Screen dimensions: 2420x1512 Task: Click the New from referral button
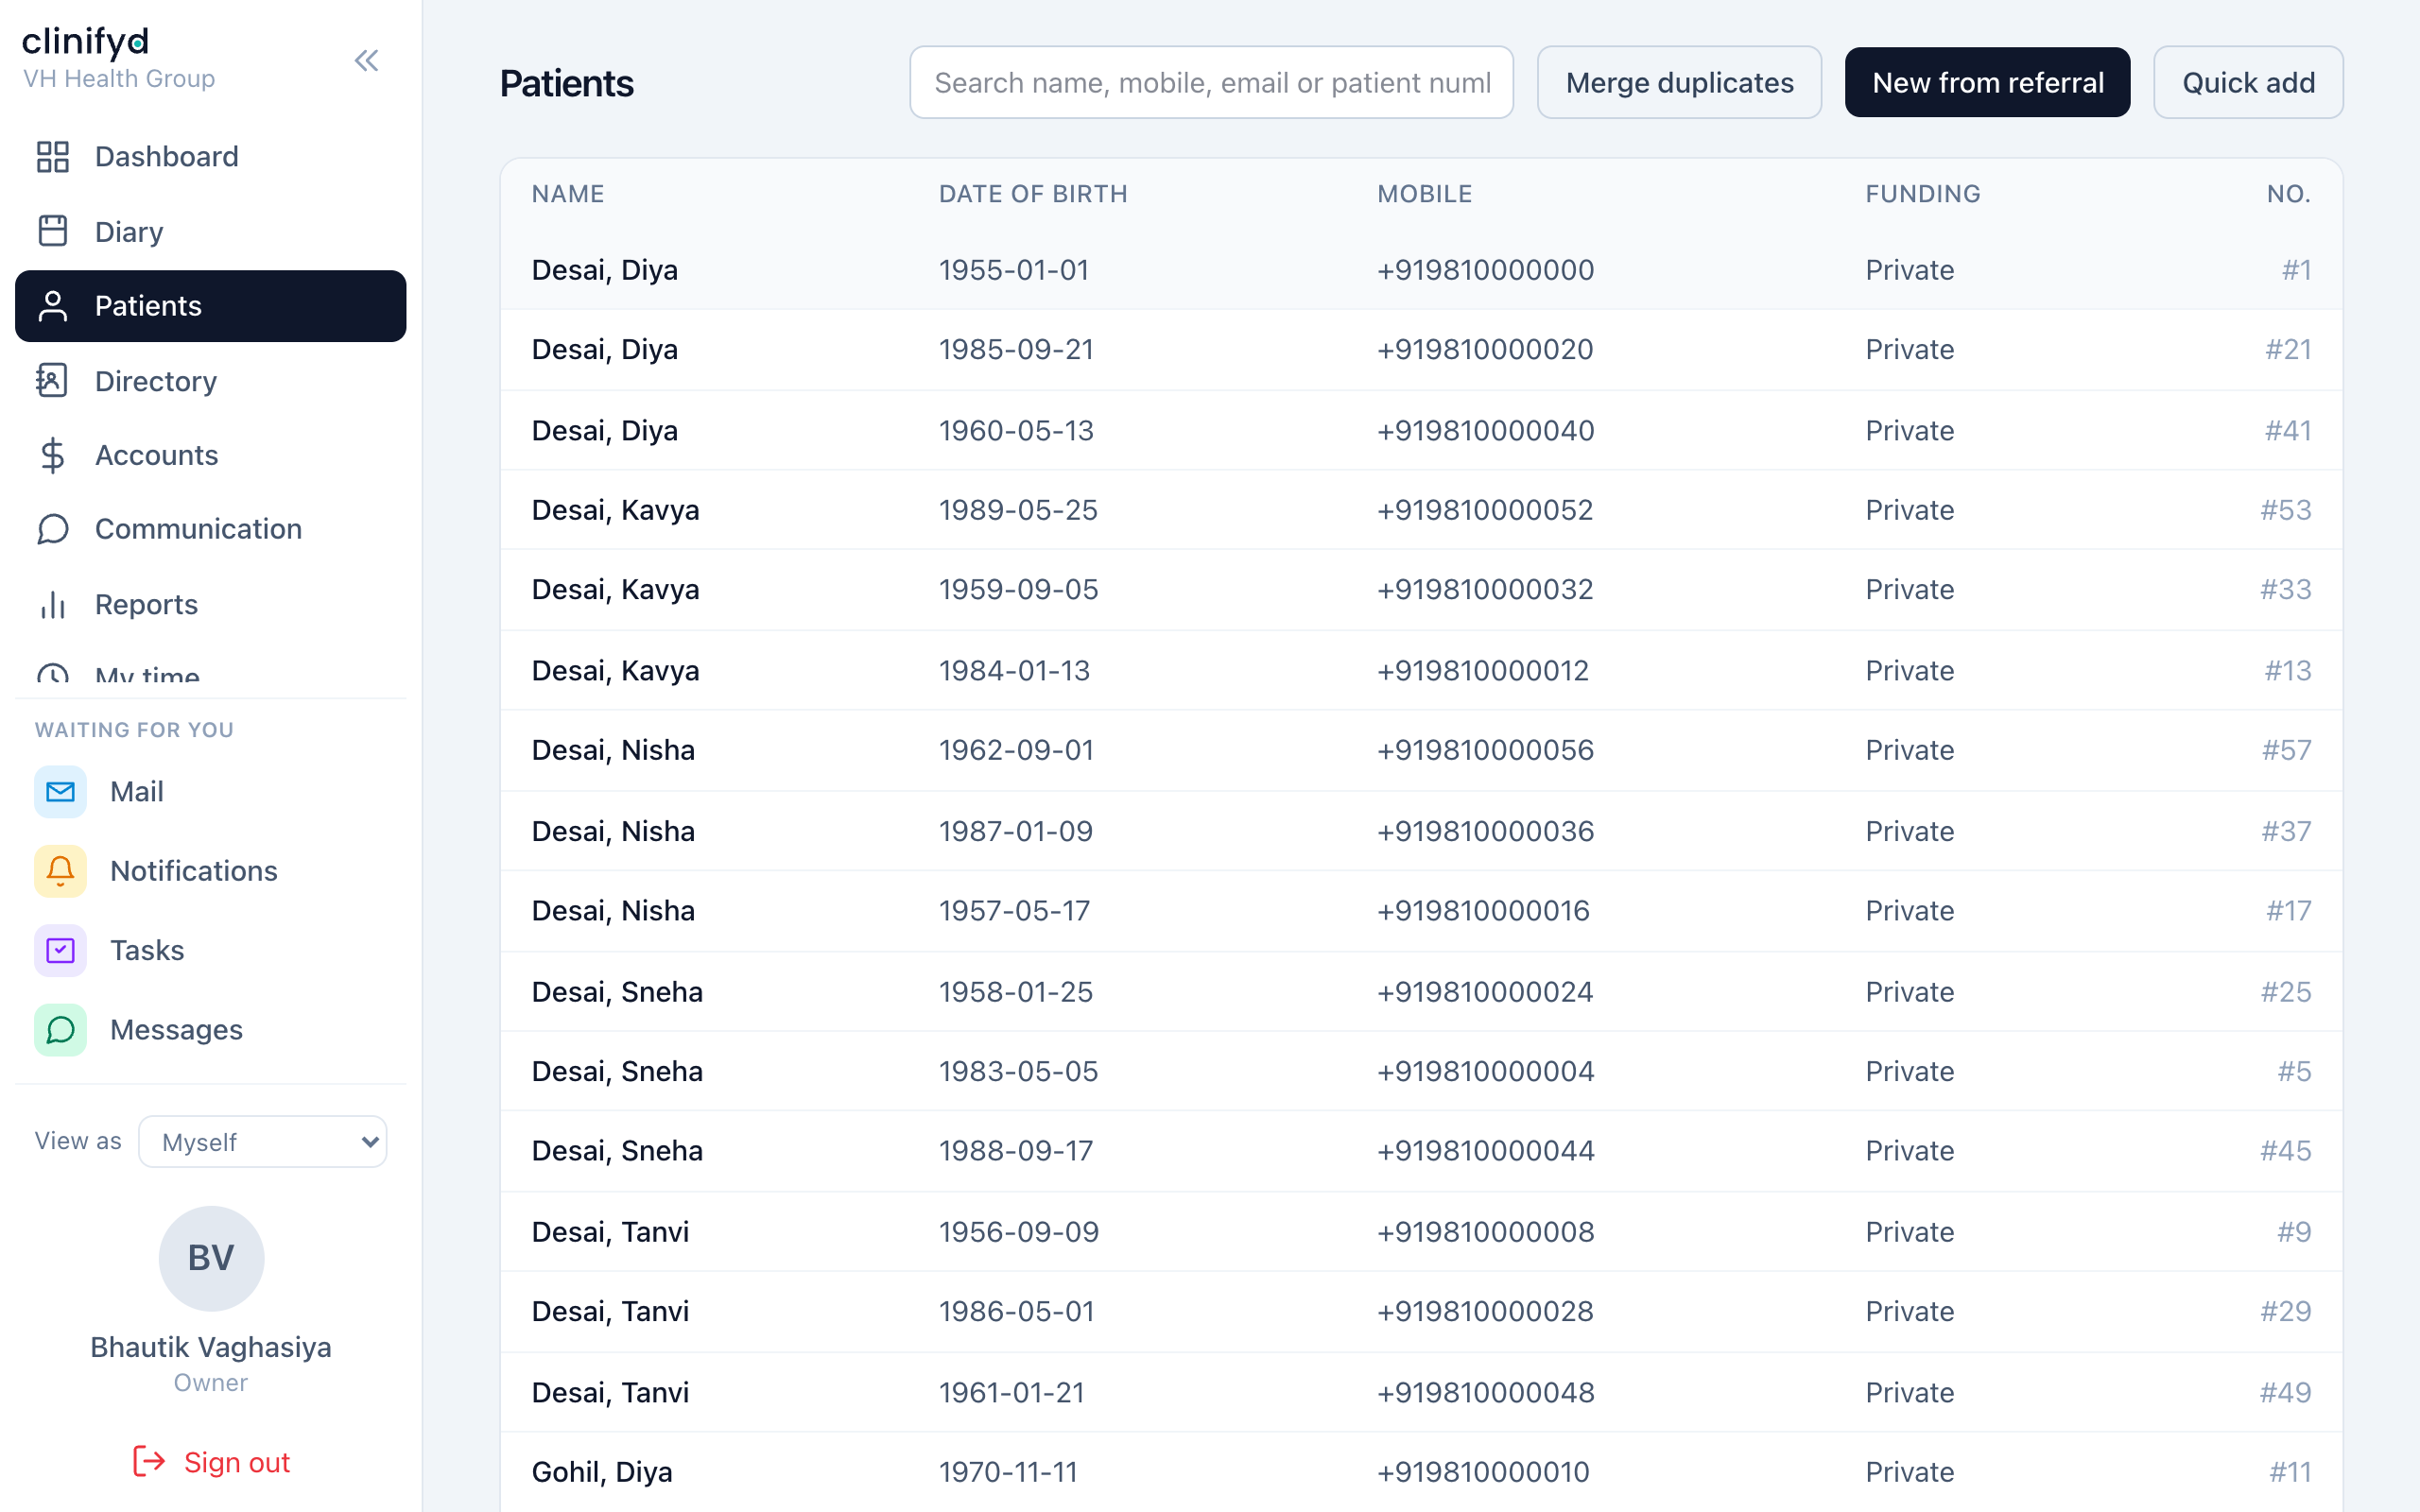(x=1987, y=82)
